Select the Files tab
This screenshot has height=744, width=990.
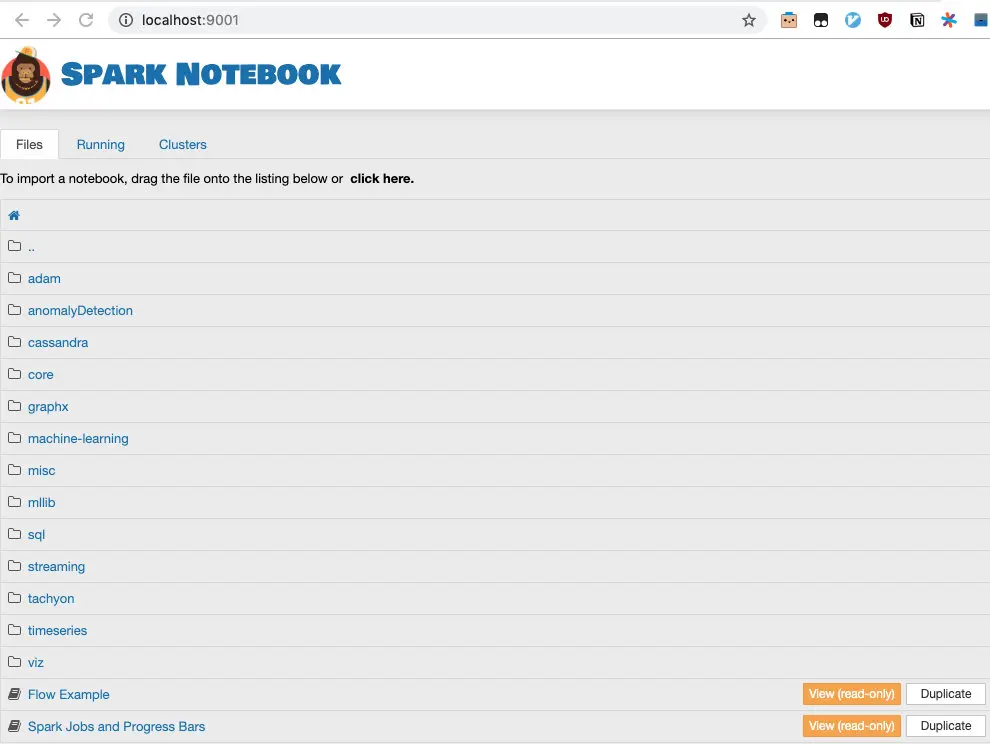[x=30, y=145]
